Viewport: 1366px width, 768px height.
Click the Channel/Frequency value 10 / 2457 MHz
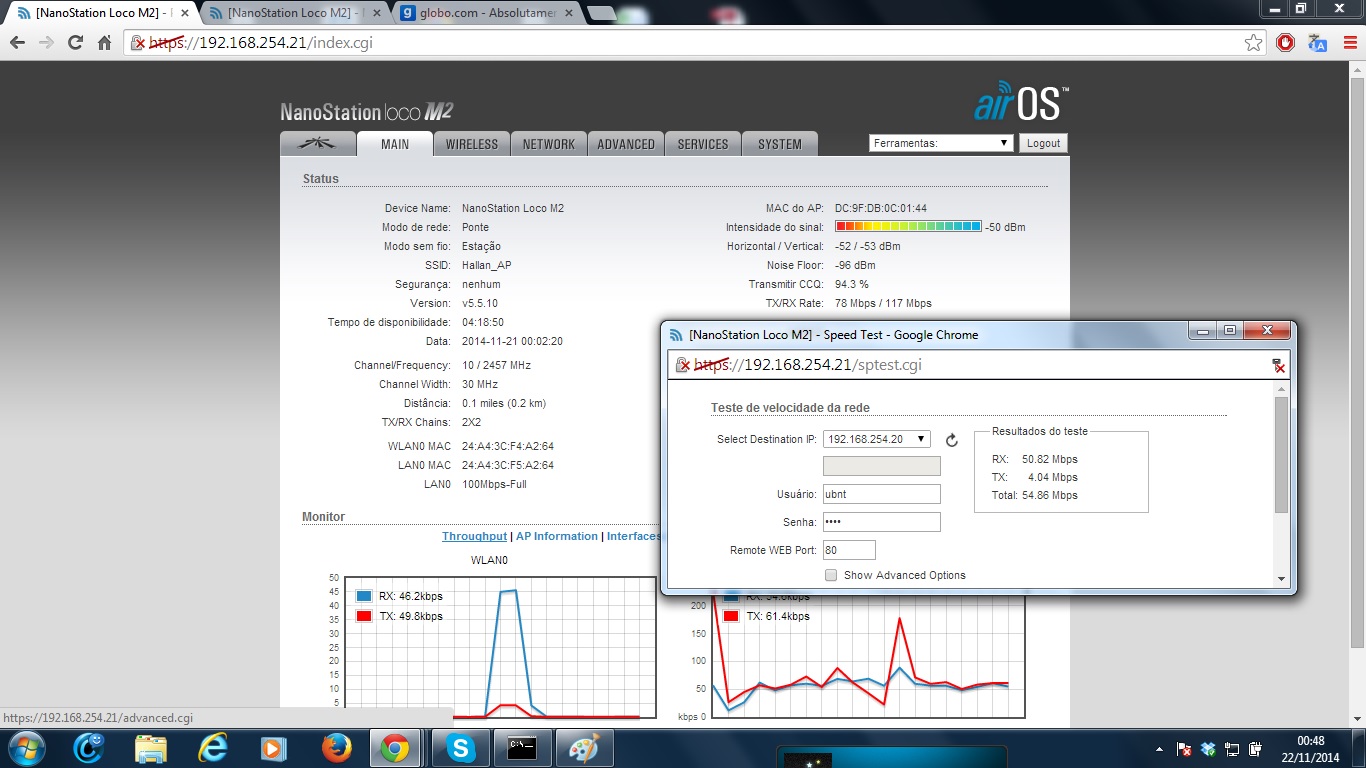496,365
